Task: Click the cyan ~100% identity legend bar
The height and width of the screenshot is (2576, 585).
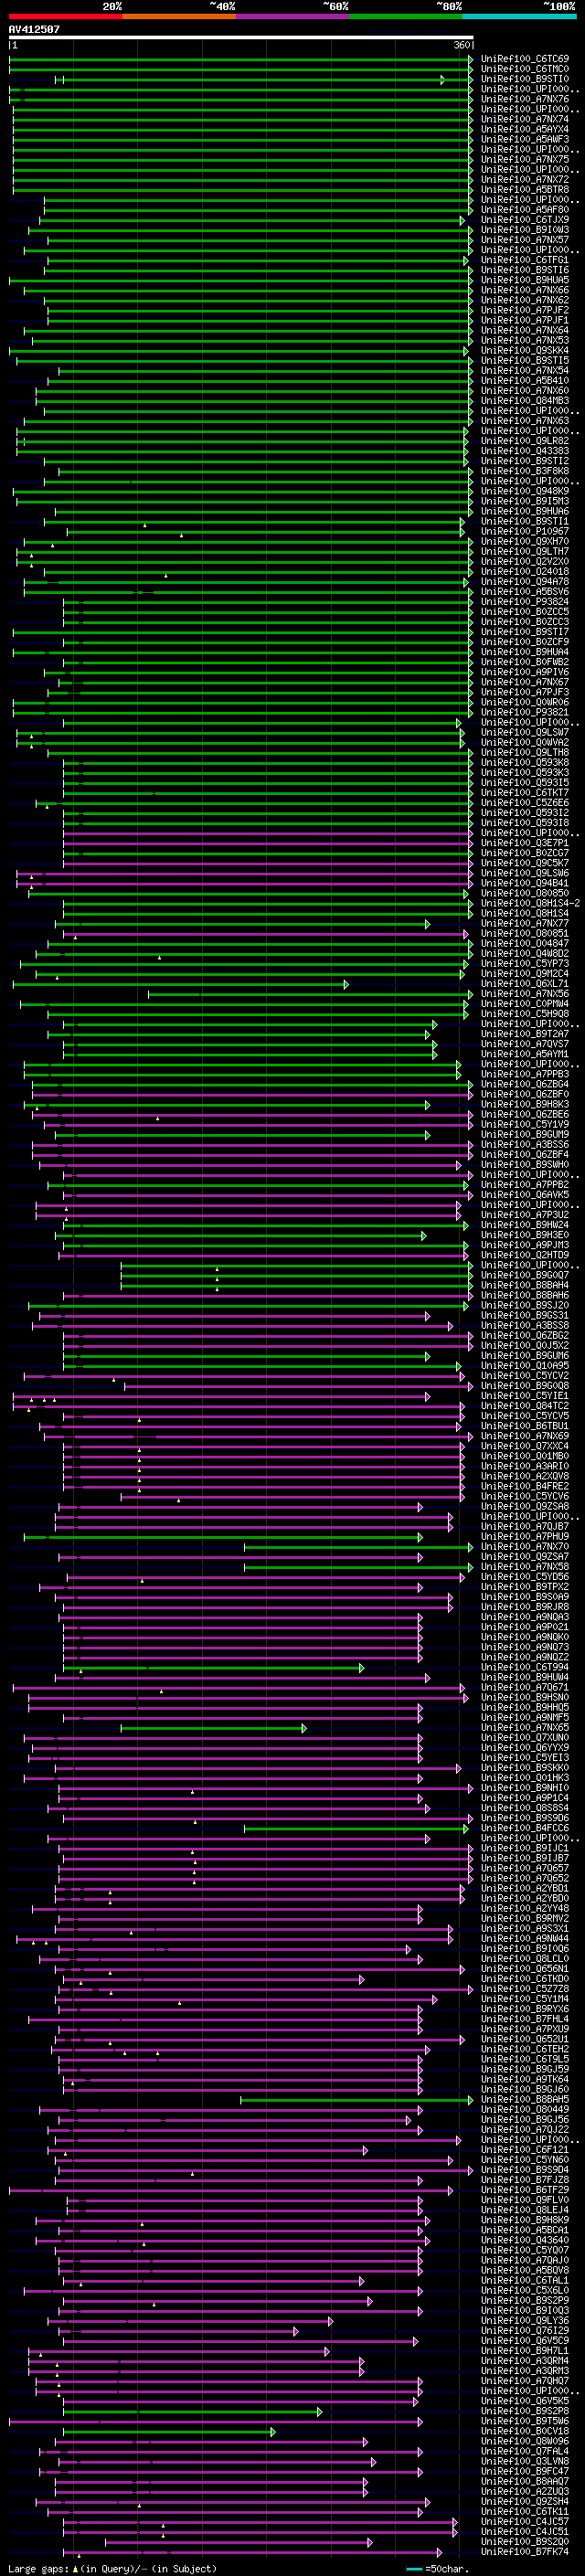Action: coord(519,16)
